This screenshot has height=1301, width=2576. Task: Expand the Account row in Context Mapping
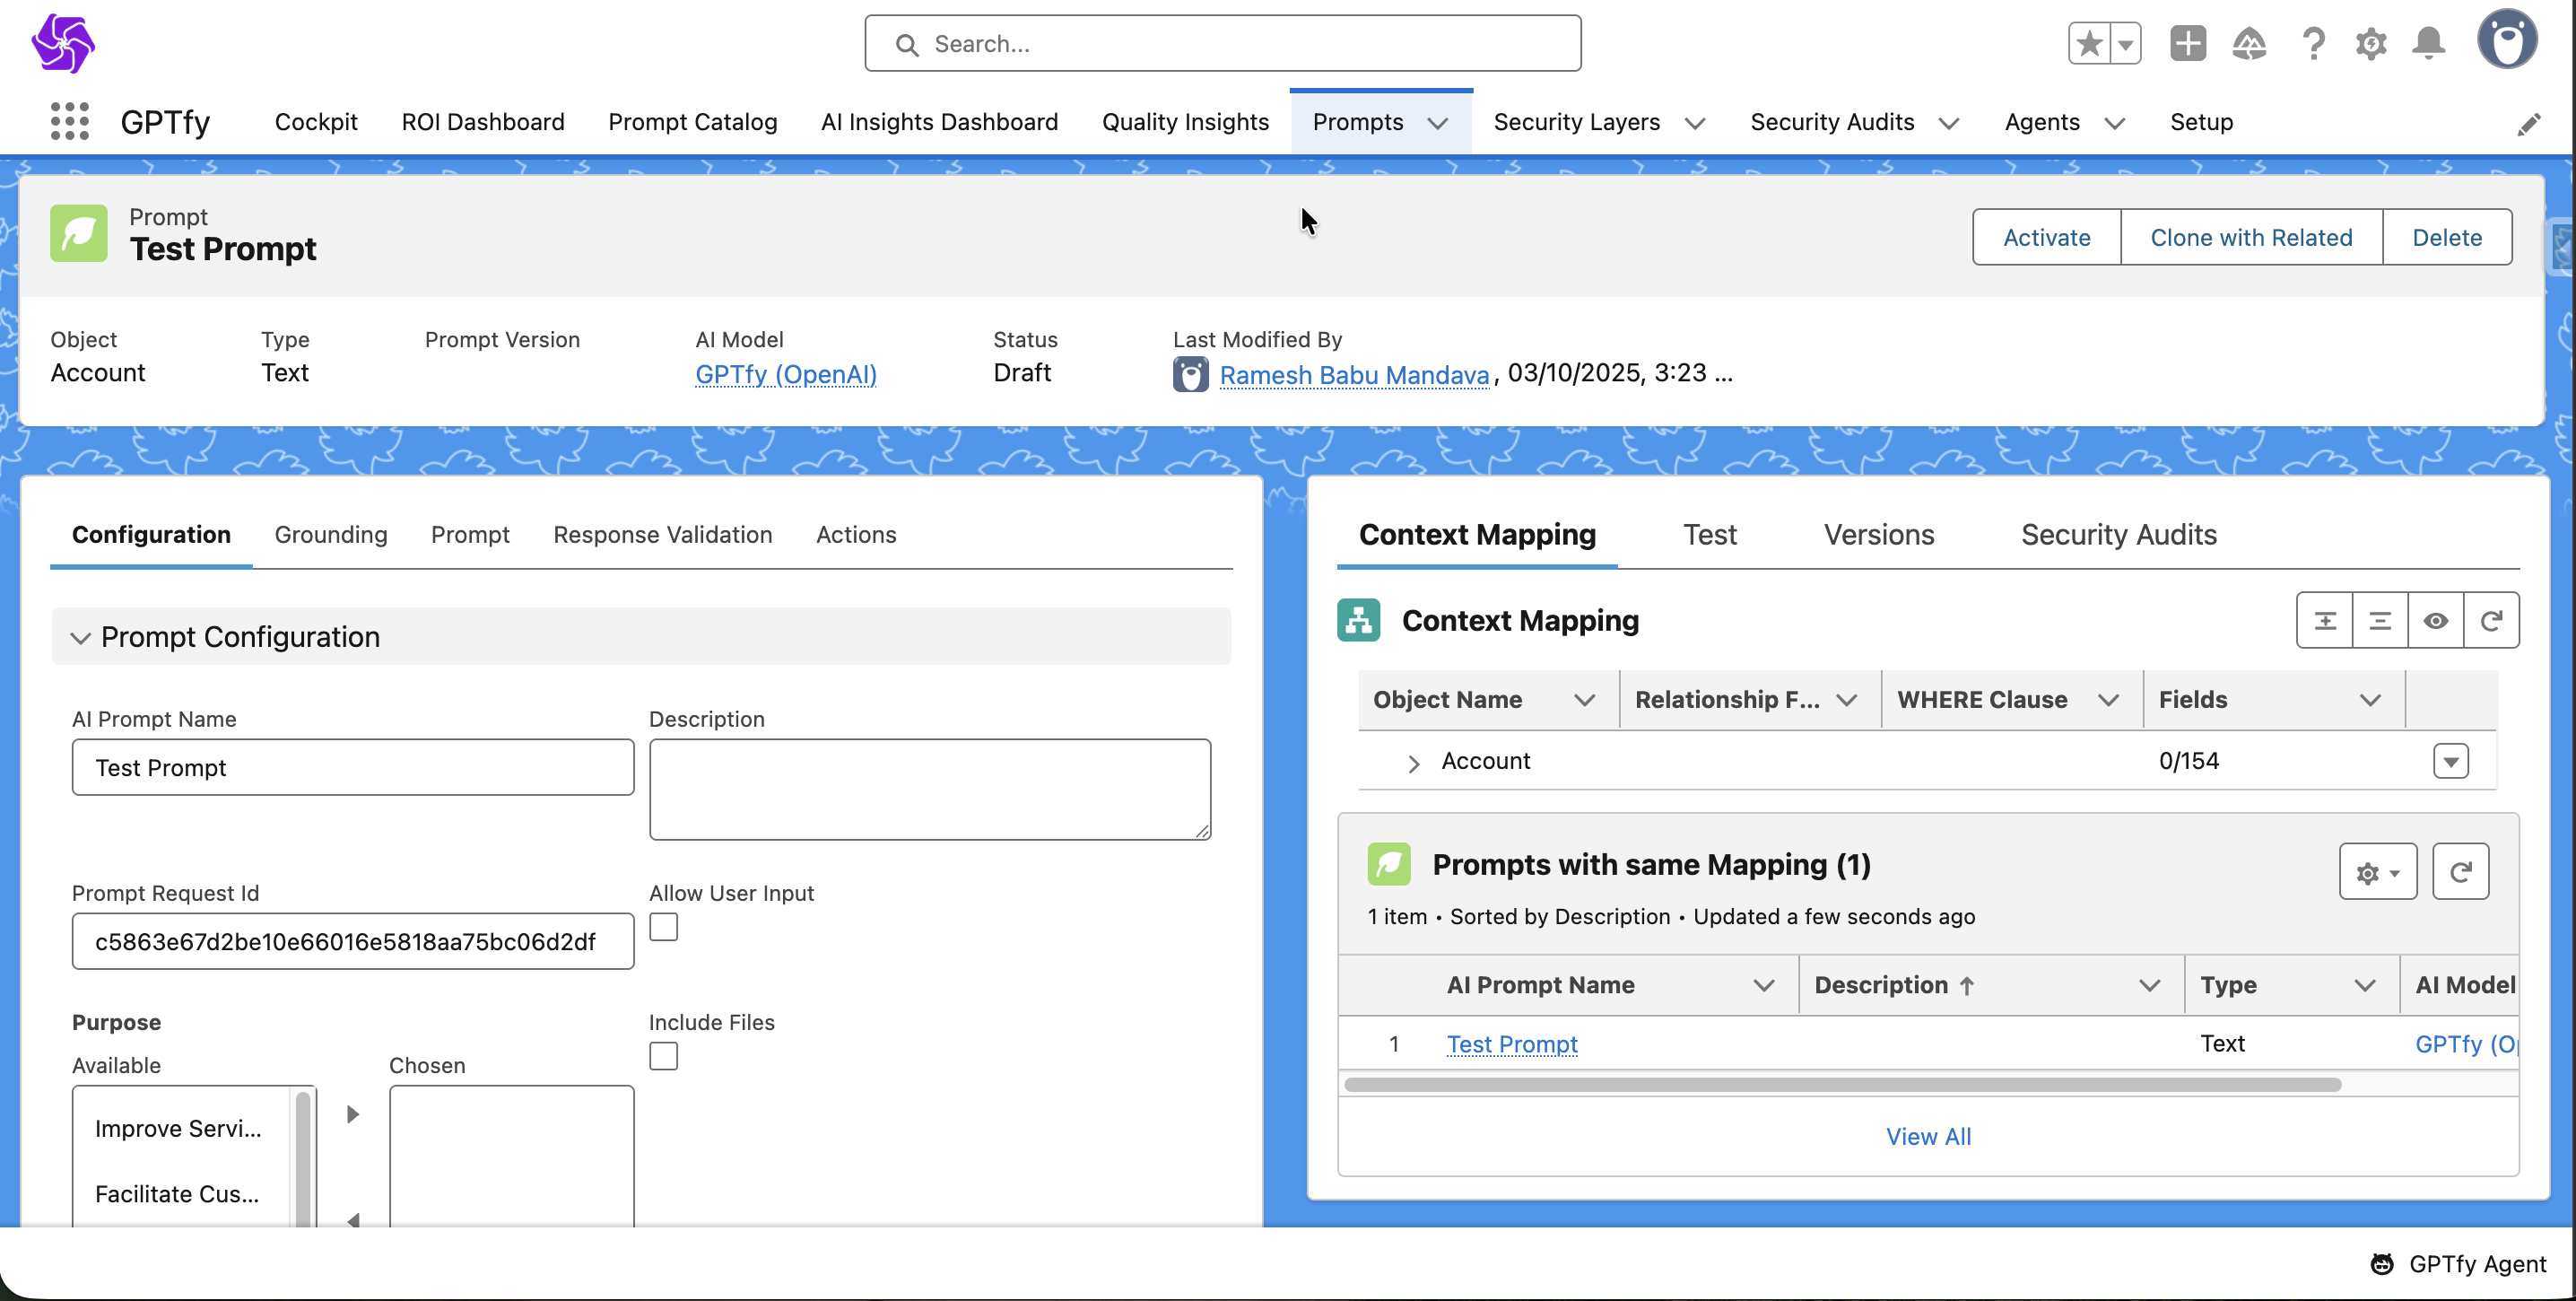pos(1413,763)
